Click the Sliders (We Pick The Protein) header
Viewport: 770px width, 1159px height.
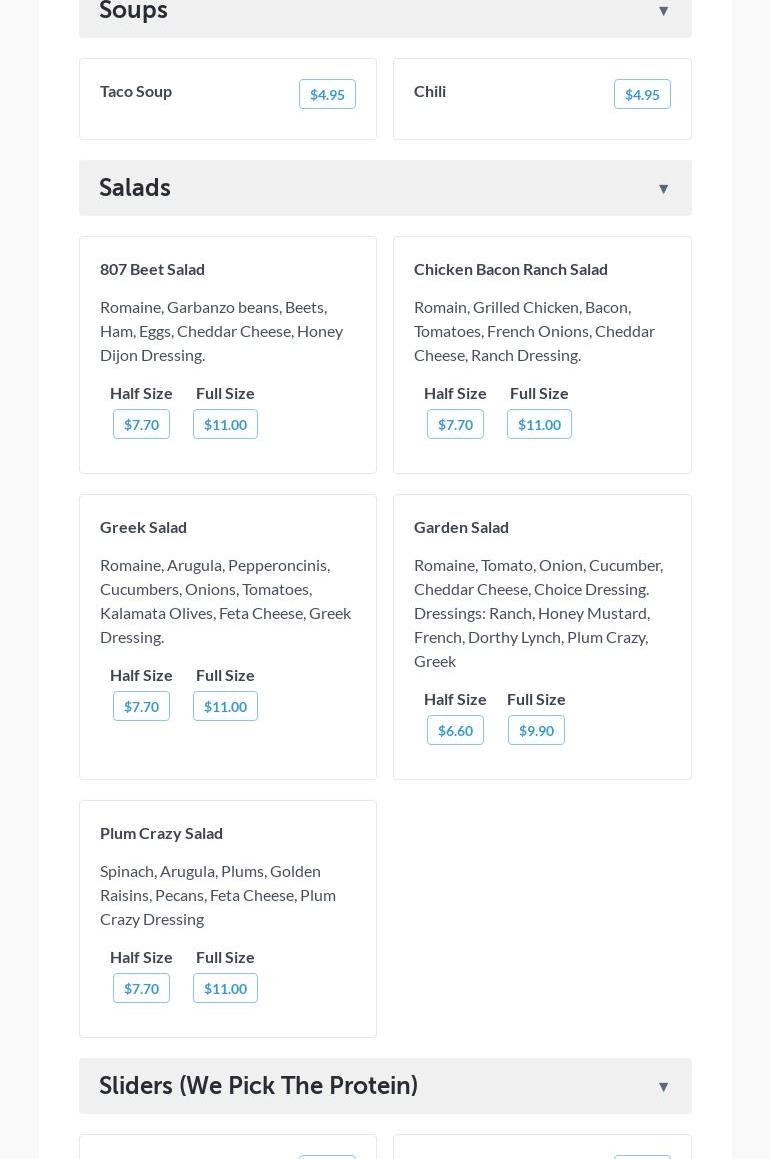(258, 1086)
